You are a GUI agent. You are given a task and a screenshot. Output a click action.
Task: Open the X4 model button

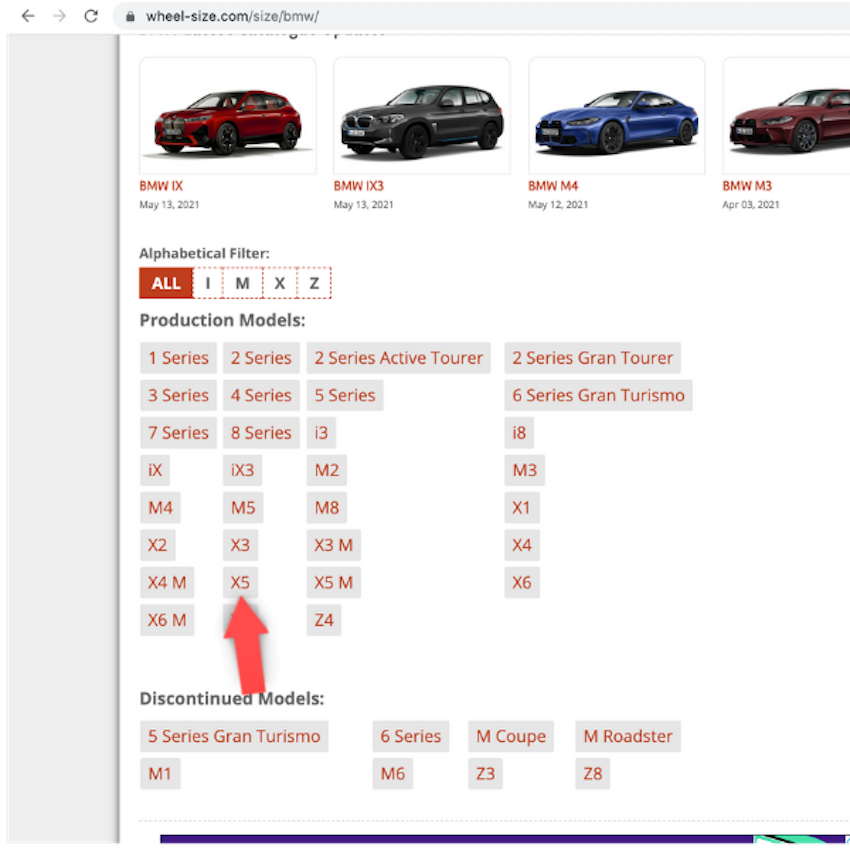(522, 545)
